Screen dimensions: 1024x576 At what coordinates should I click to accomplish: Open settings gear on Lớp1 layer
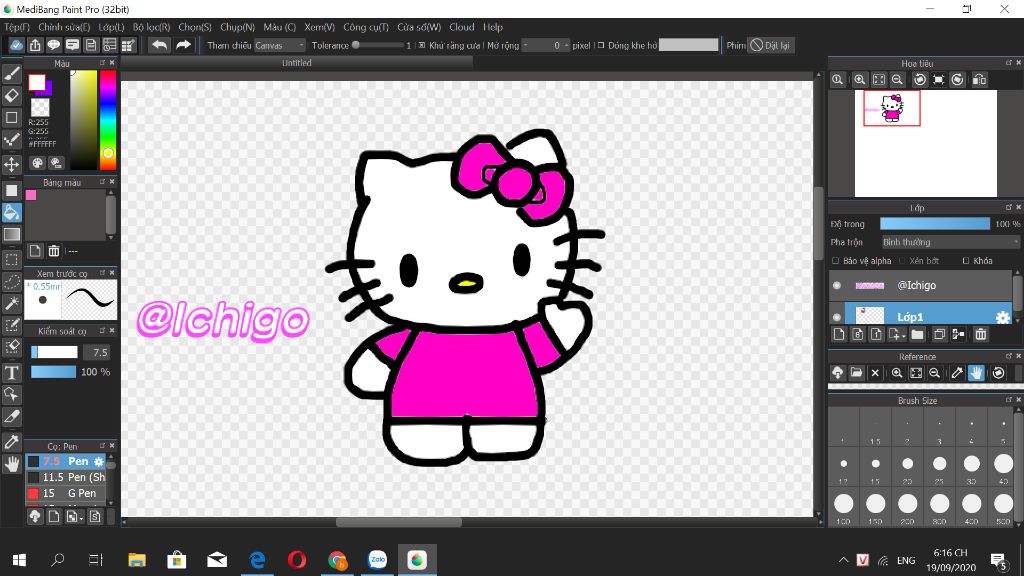pos(1002,317)
